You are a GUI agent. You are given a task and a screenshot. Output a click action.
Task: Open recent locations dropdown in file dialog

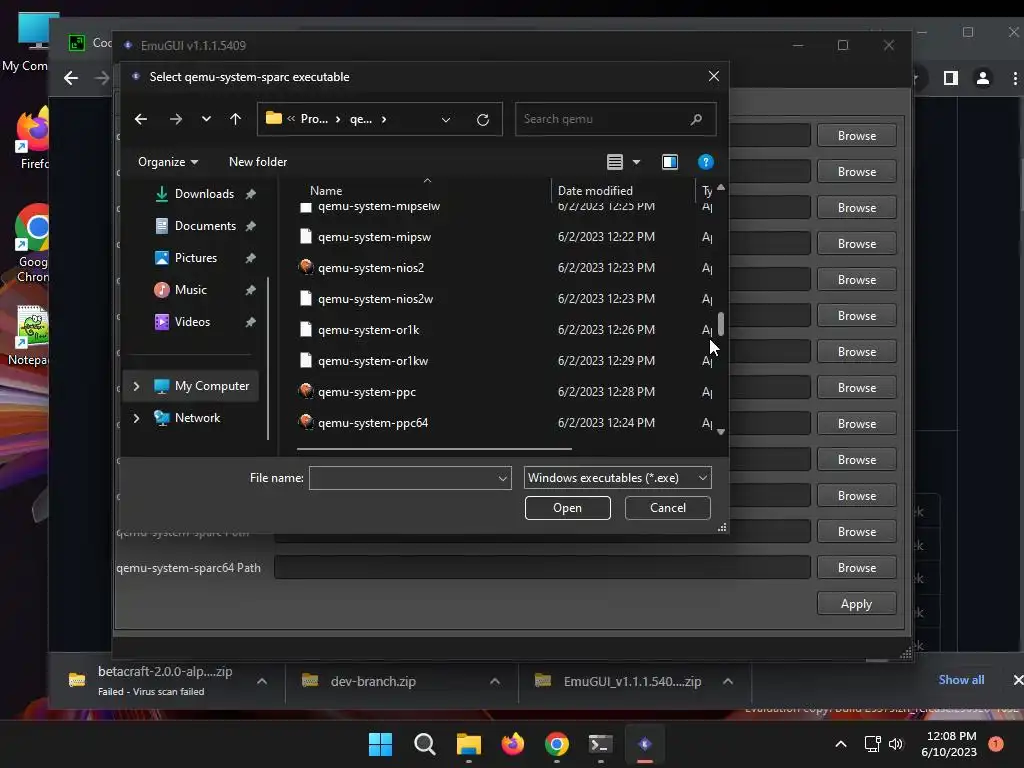pyautogui.click(x=206, y=119)
